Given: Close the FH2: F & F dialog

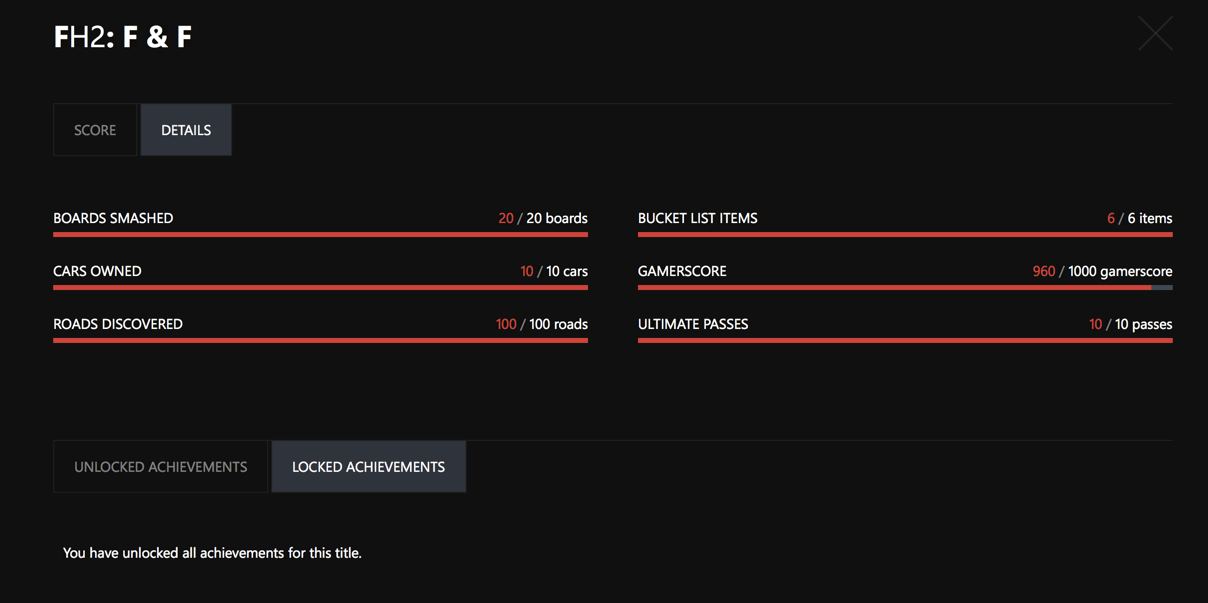Looking at the screenshot, I should (x=1155, y=34).
